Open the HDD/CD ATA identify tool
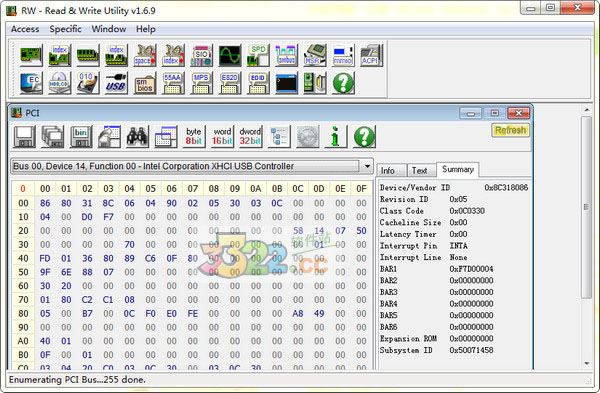The width and height of the screenshot is (600, 393). tap(59, 83)
